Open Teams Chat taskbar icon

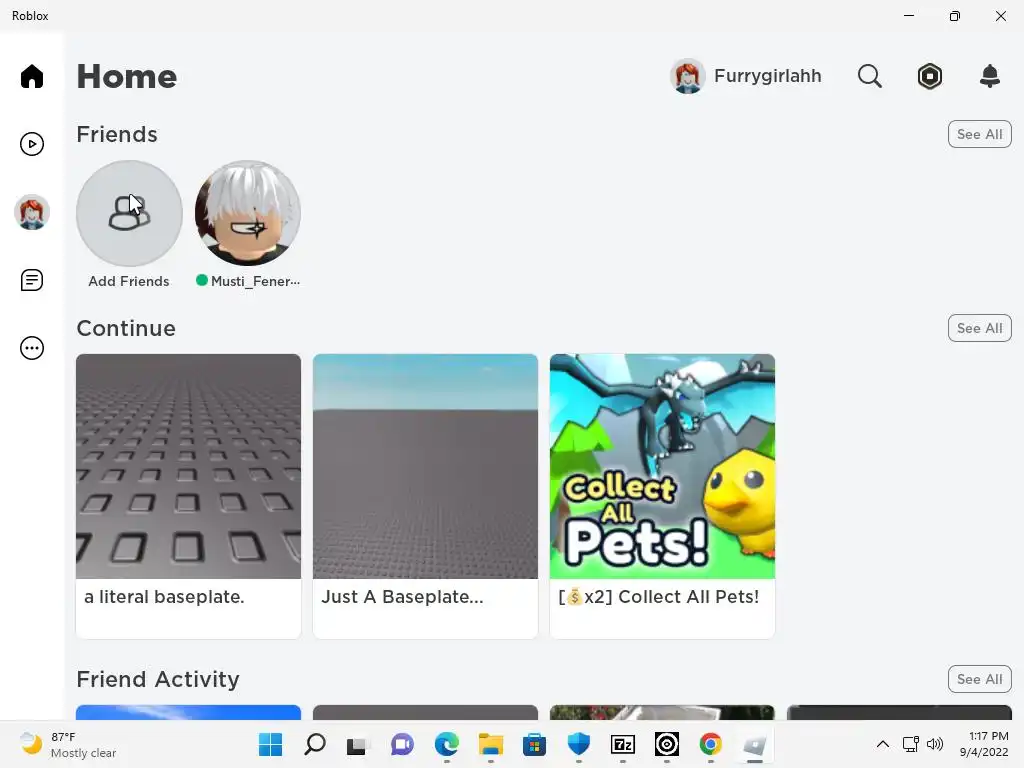pyautogui.click(x=402, y=744)
